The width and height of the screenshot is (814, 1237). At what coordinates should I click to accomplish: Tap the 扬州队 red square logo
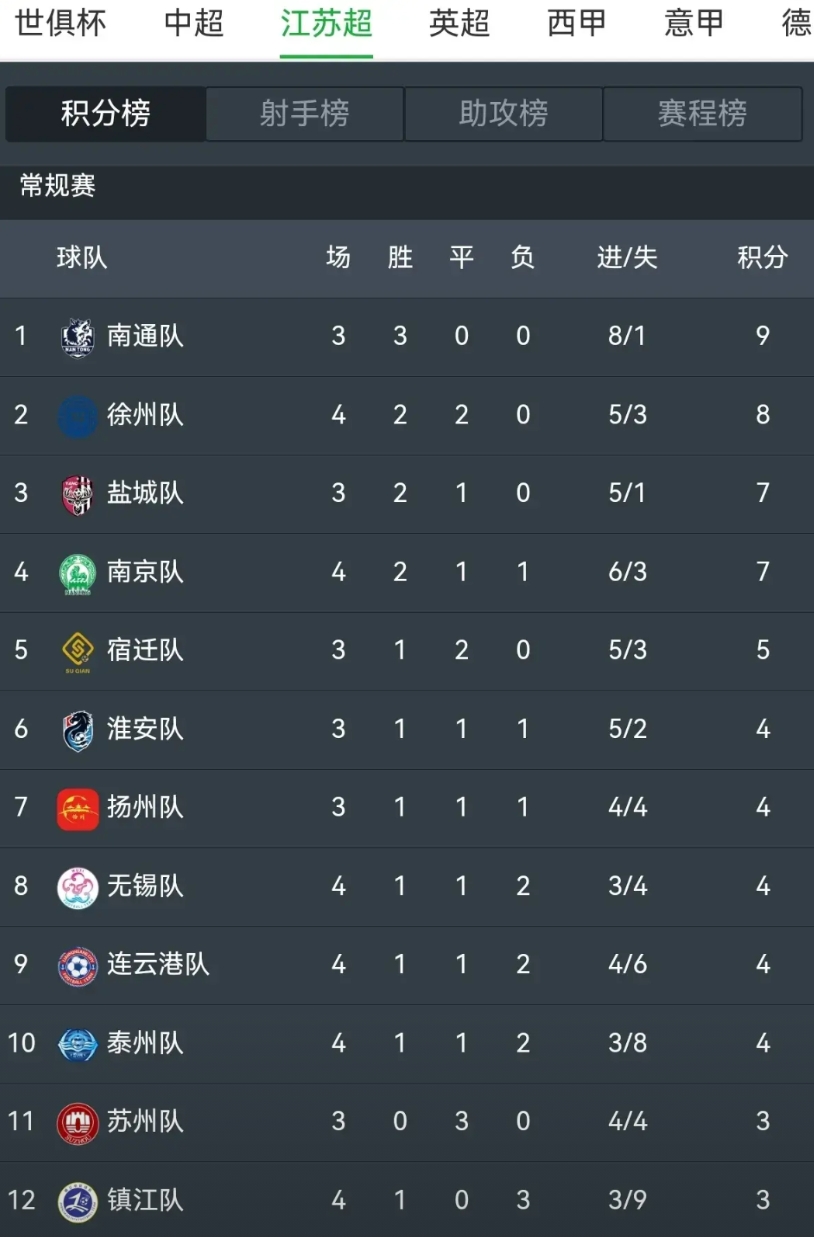pos(77,809)
